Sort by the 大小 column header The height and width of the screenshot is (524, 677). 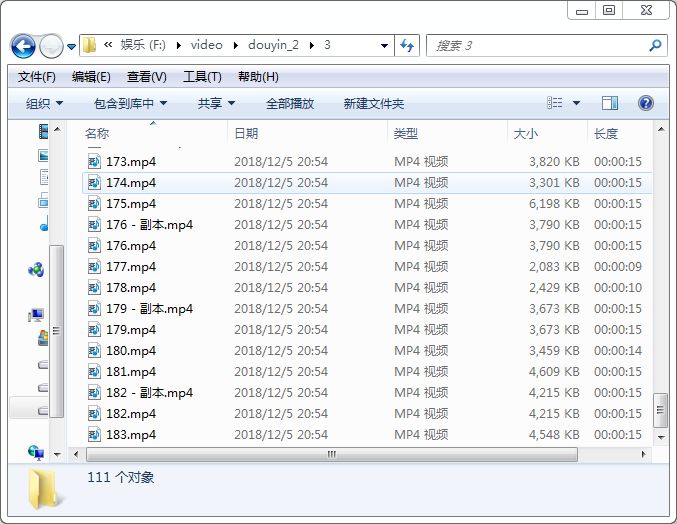click(526, 133)
